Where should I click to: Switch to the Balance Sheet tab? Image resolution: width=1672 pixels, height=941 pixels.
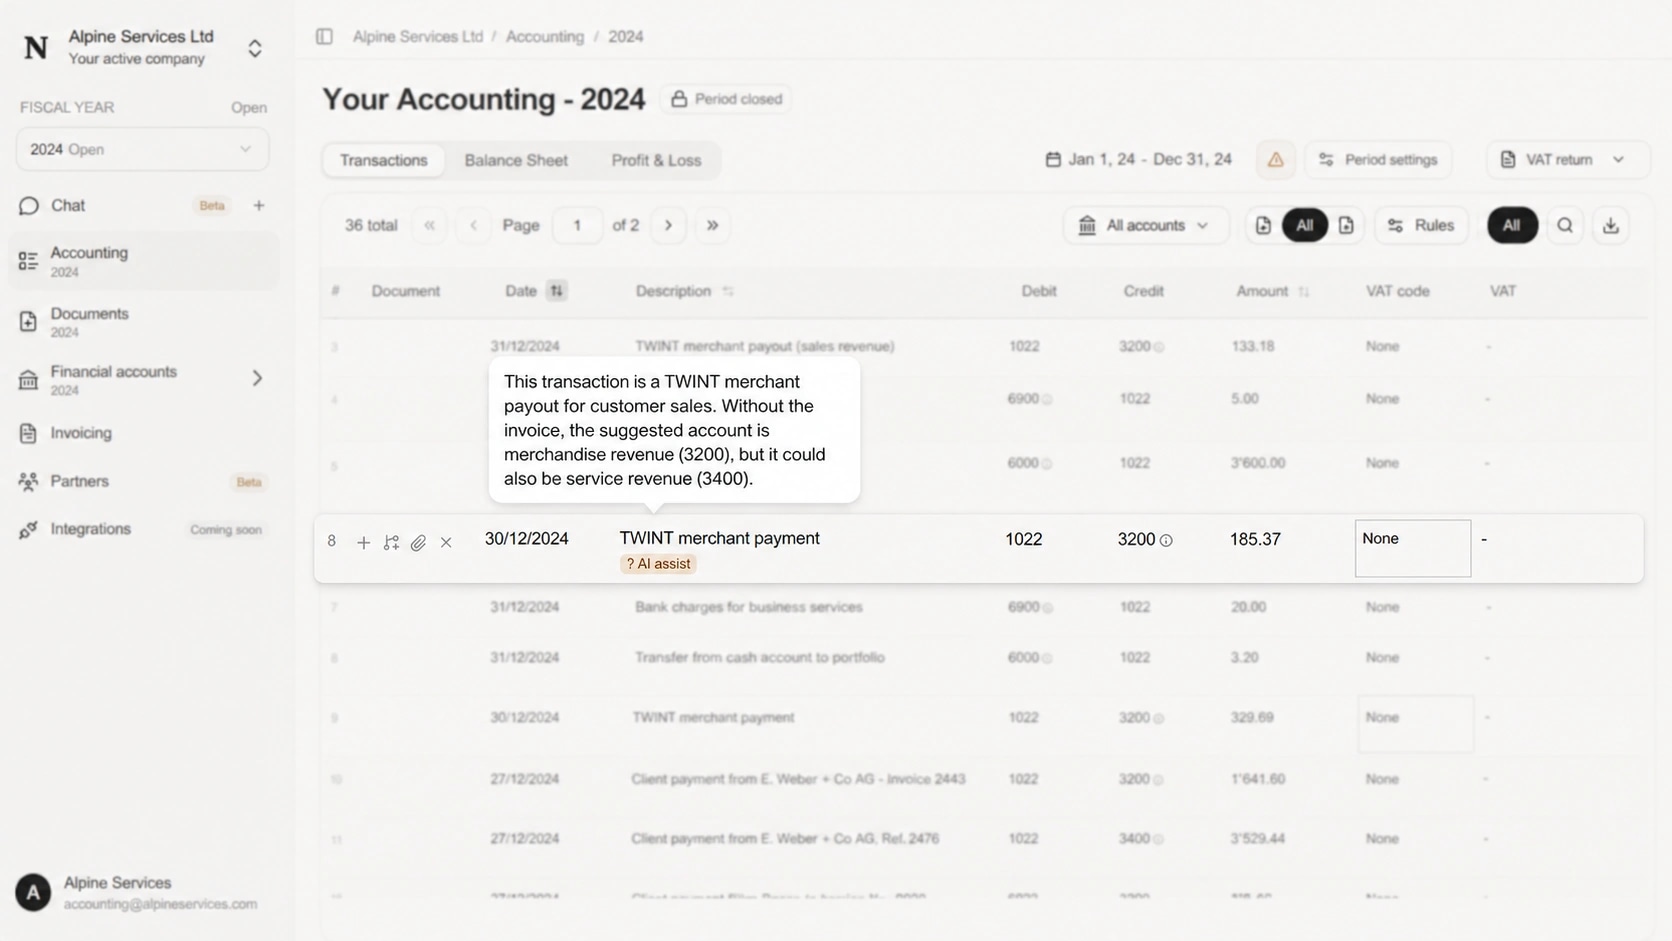tap(516, 160)
